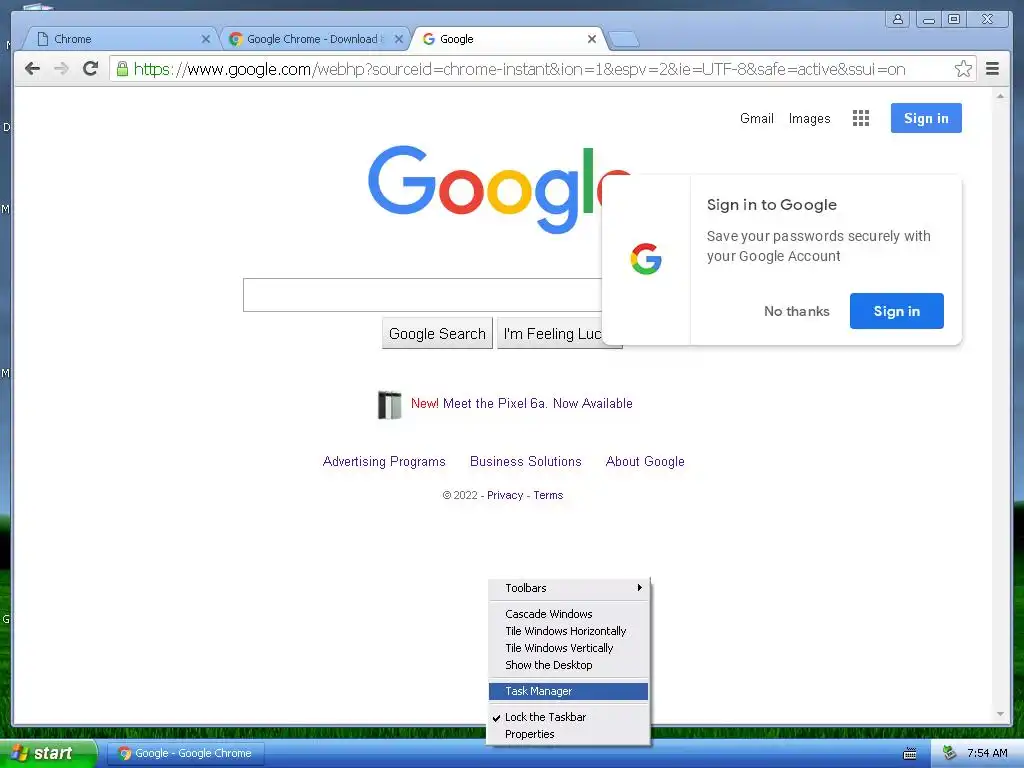Click Sign in inside the popup
1024x768 pixels.
coord(897,311)
